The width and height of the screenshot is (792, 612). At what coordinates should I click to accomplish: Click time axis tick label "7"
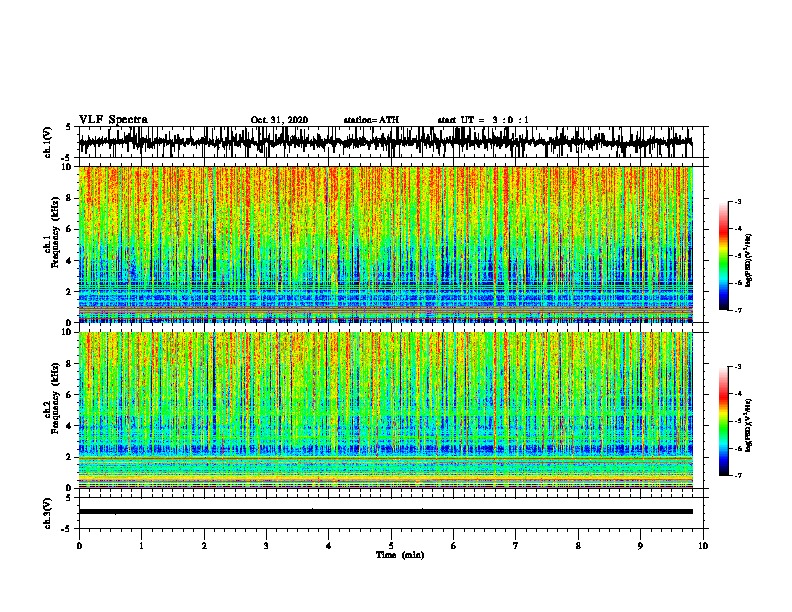click(516, 546)
